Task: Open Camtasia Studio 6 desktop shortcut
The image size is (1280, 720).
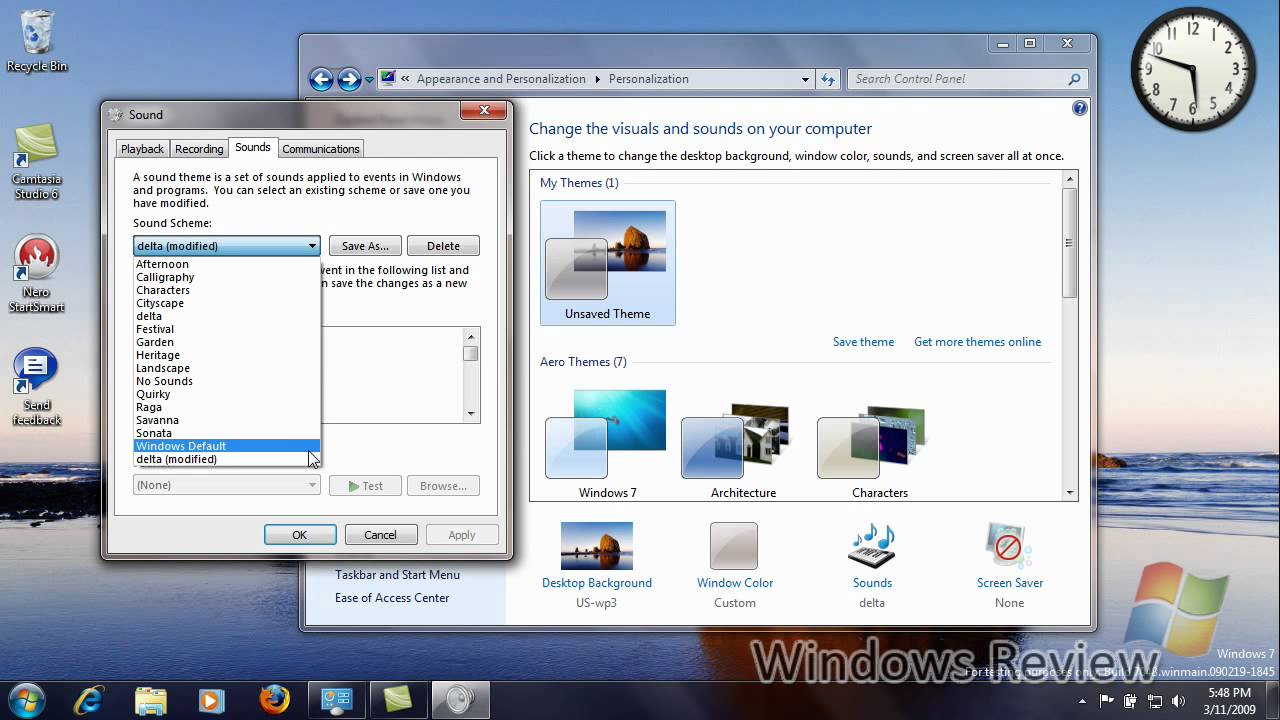Action: pyautogui.click(x=36, y=160)
